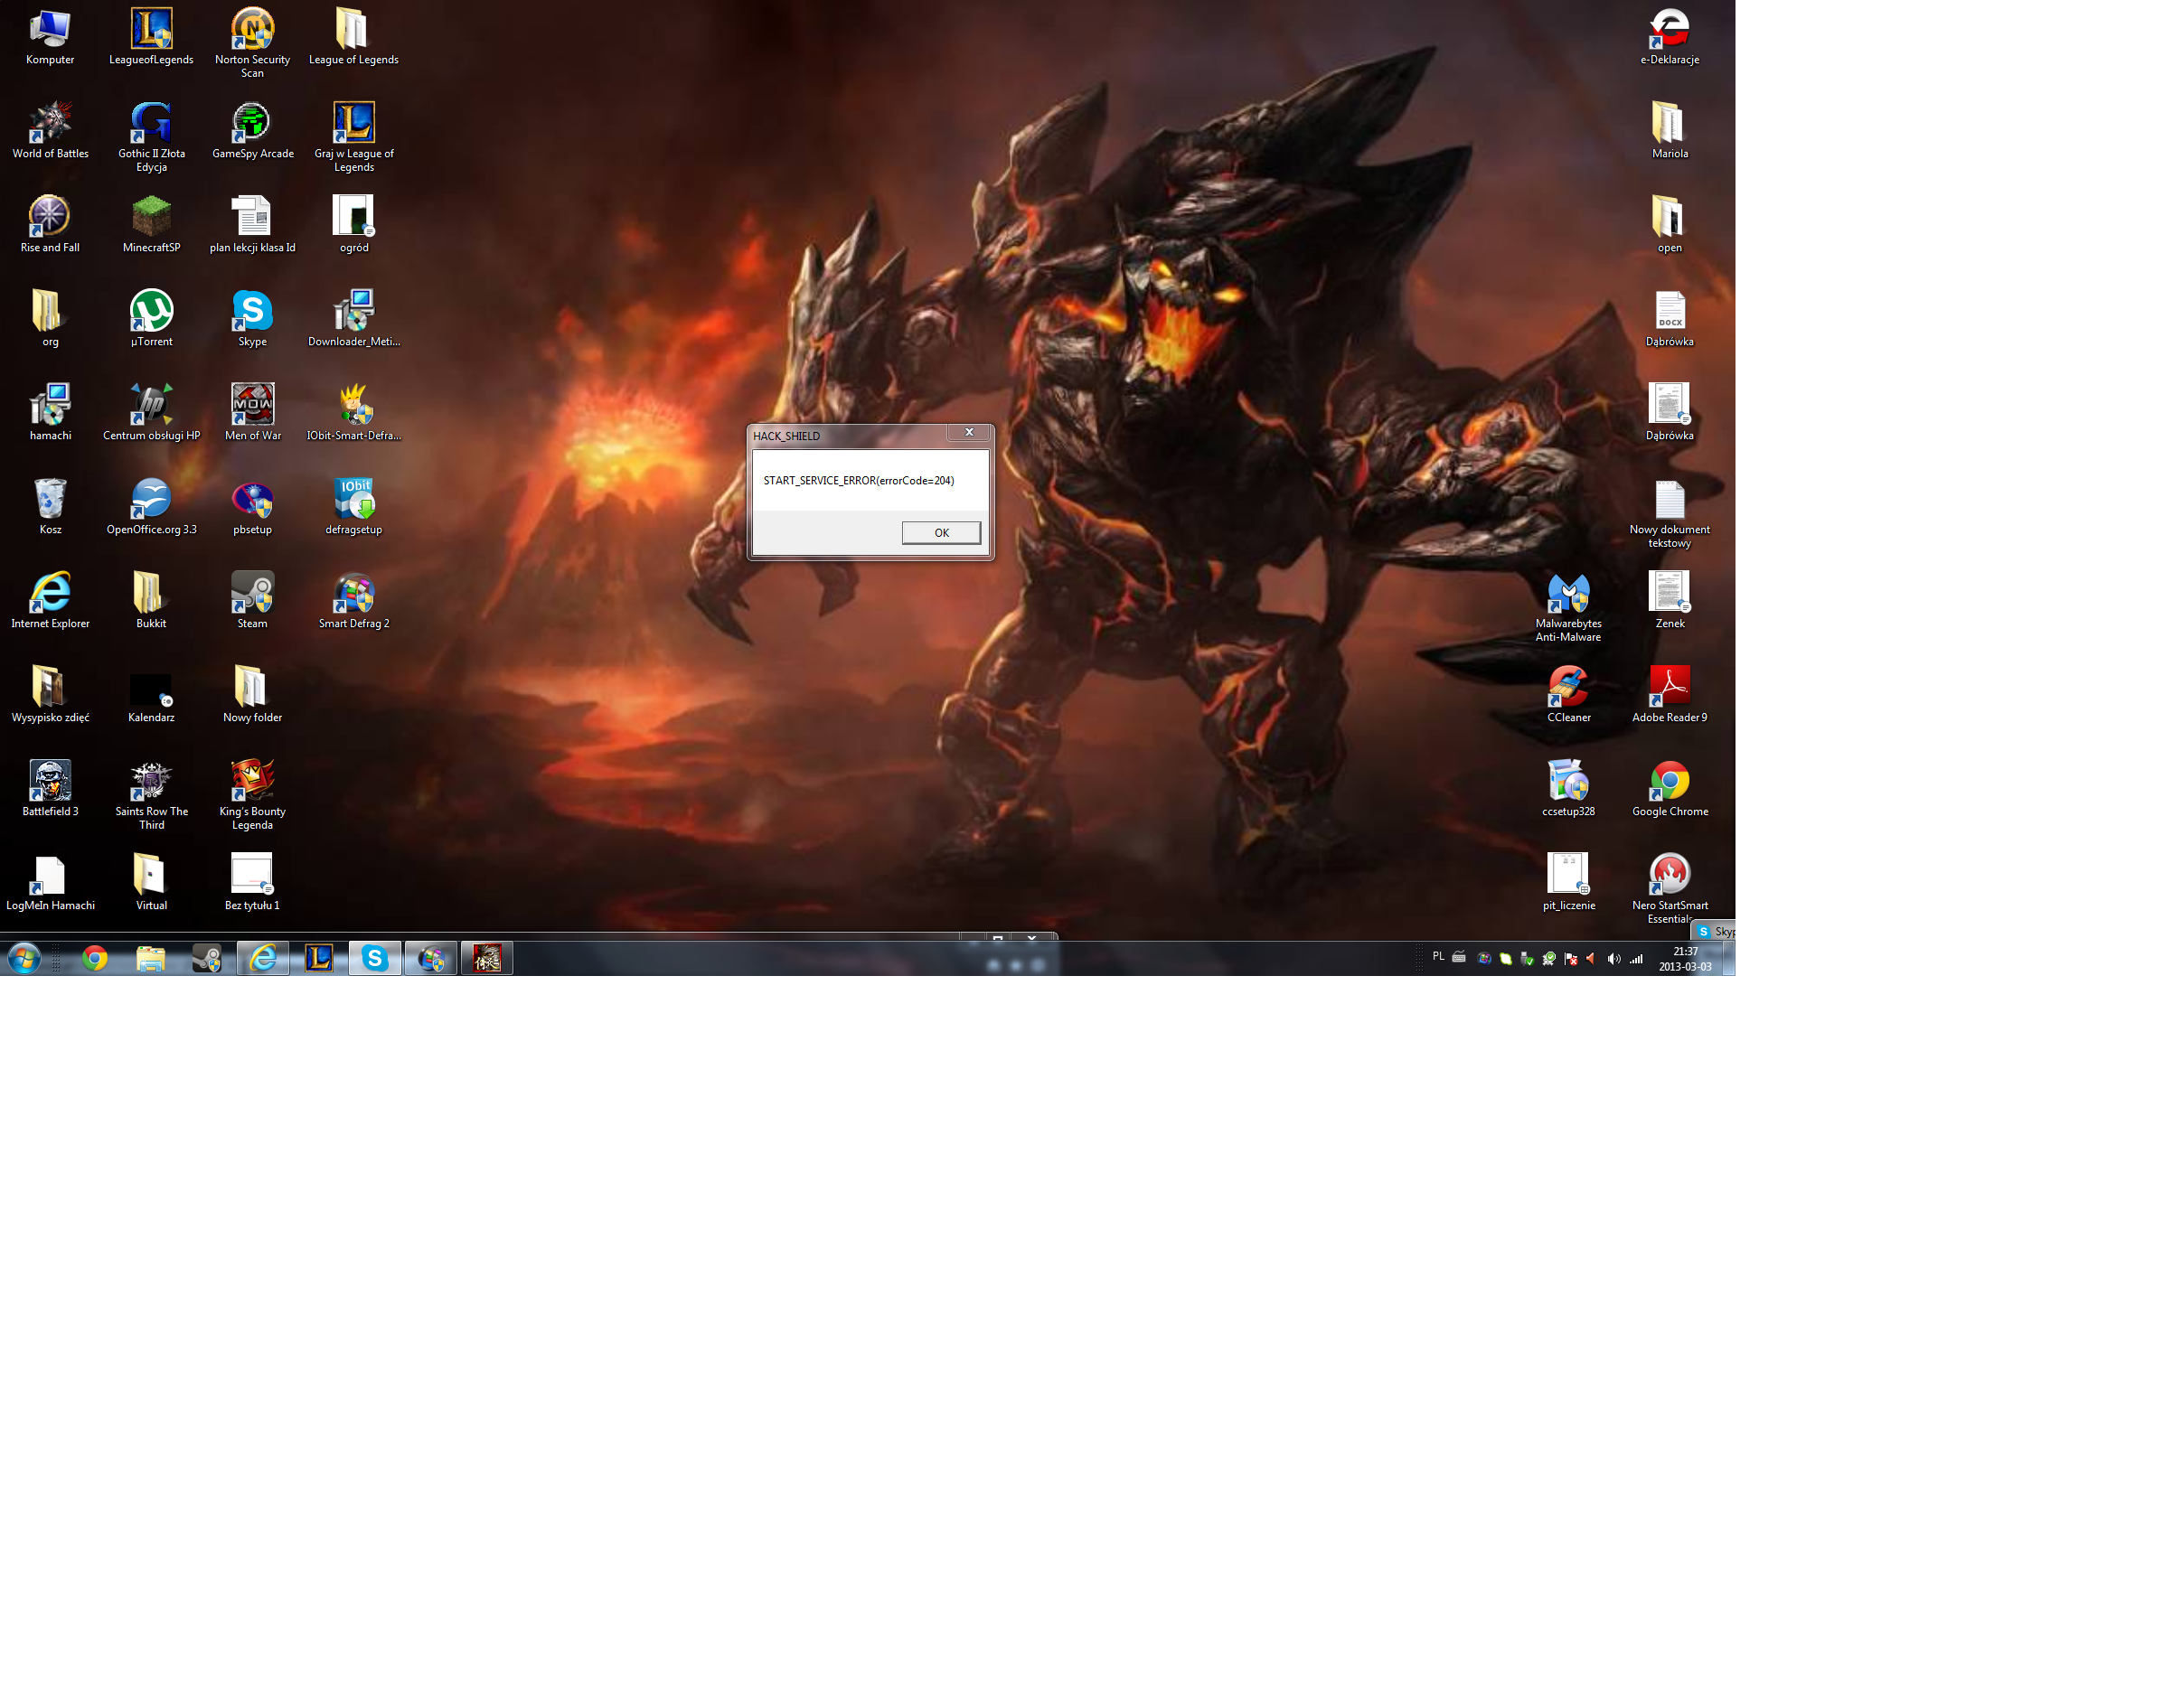
Task: Select the Wysypisko zdjęć folder
Action: point(50,695)
